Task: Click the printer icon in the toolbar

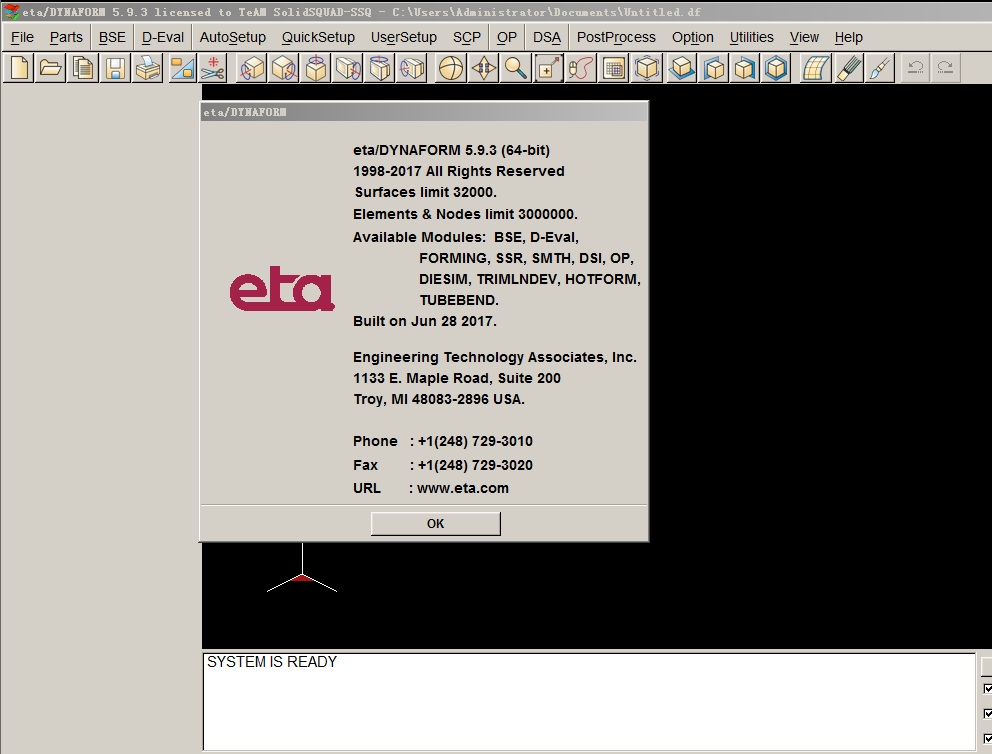Action: [147, 68]
